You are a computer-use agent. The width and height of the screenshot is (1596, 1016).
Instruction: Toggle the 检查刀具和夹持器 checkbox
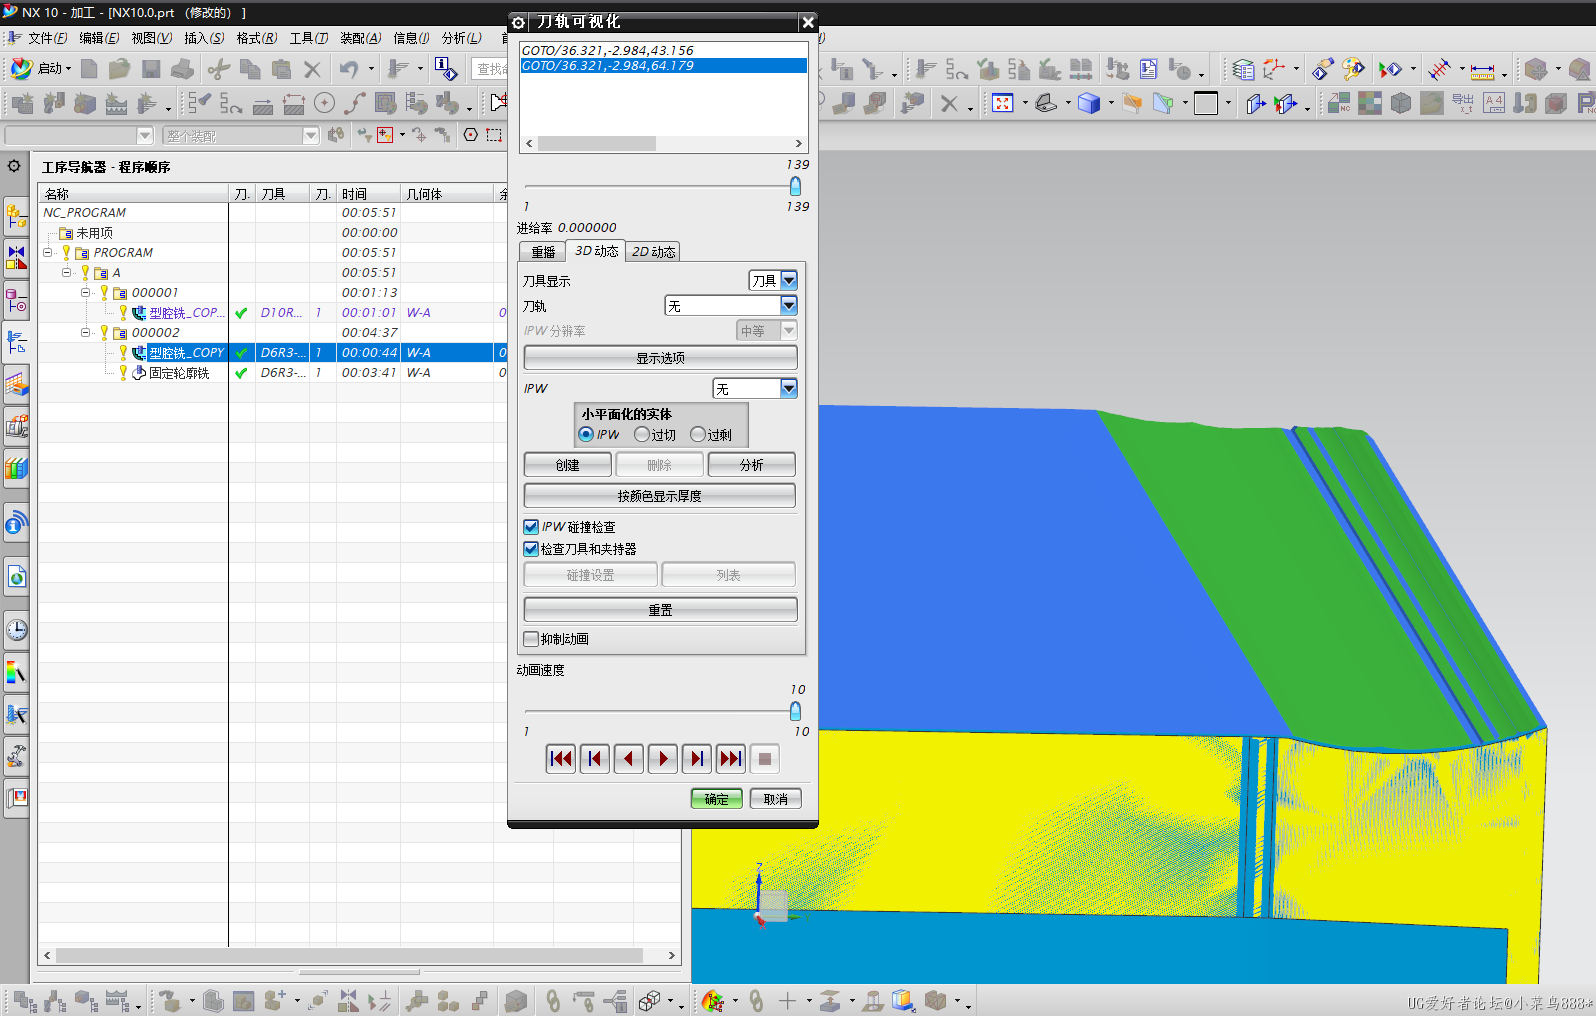click(531, 549)
